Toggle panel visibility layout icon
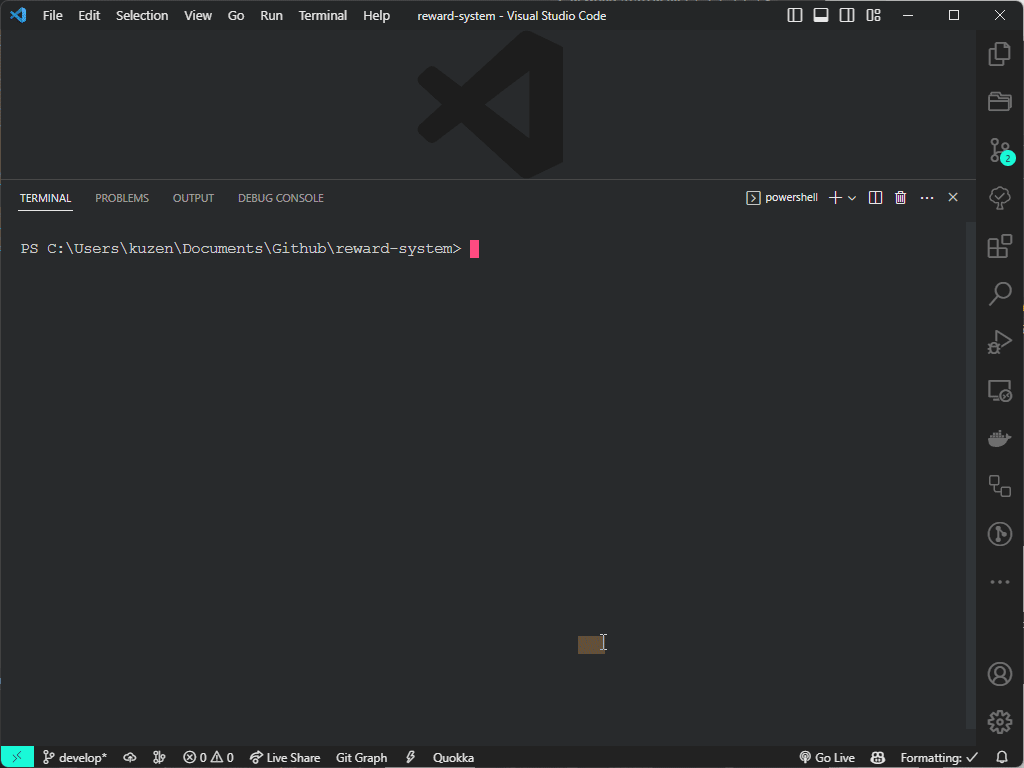 click(x=821, y=15)
